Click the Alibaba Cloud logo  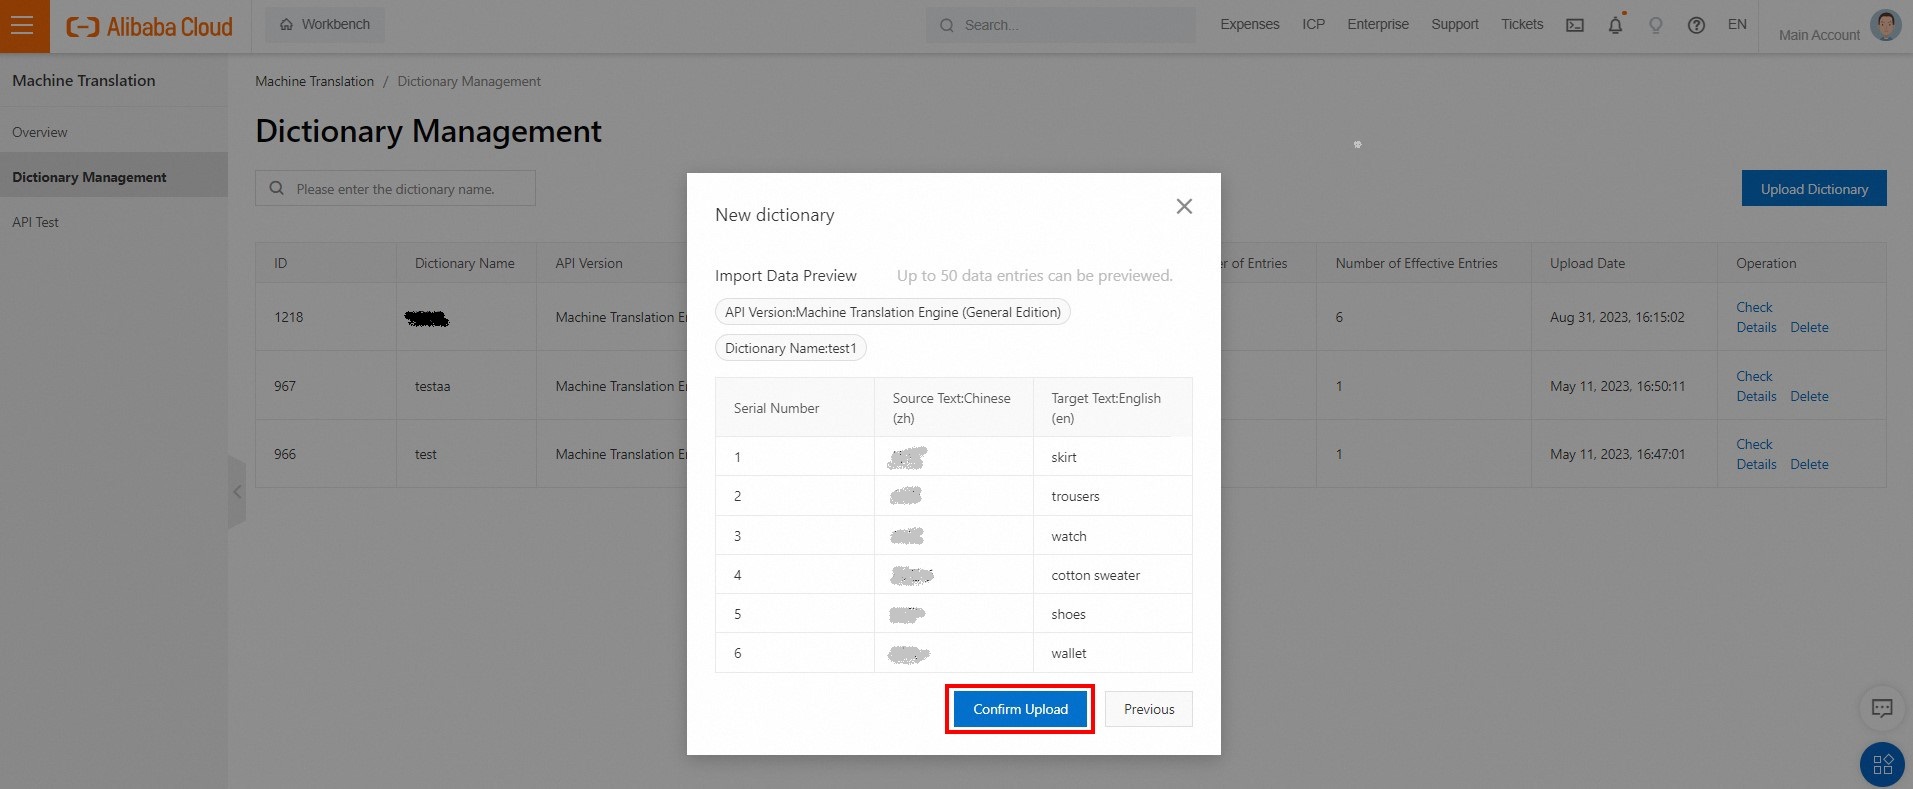point(149,26)
